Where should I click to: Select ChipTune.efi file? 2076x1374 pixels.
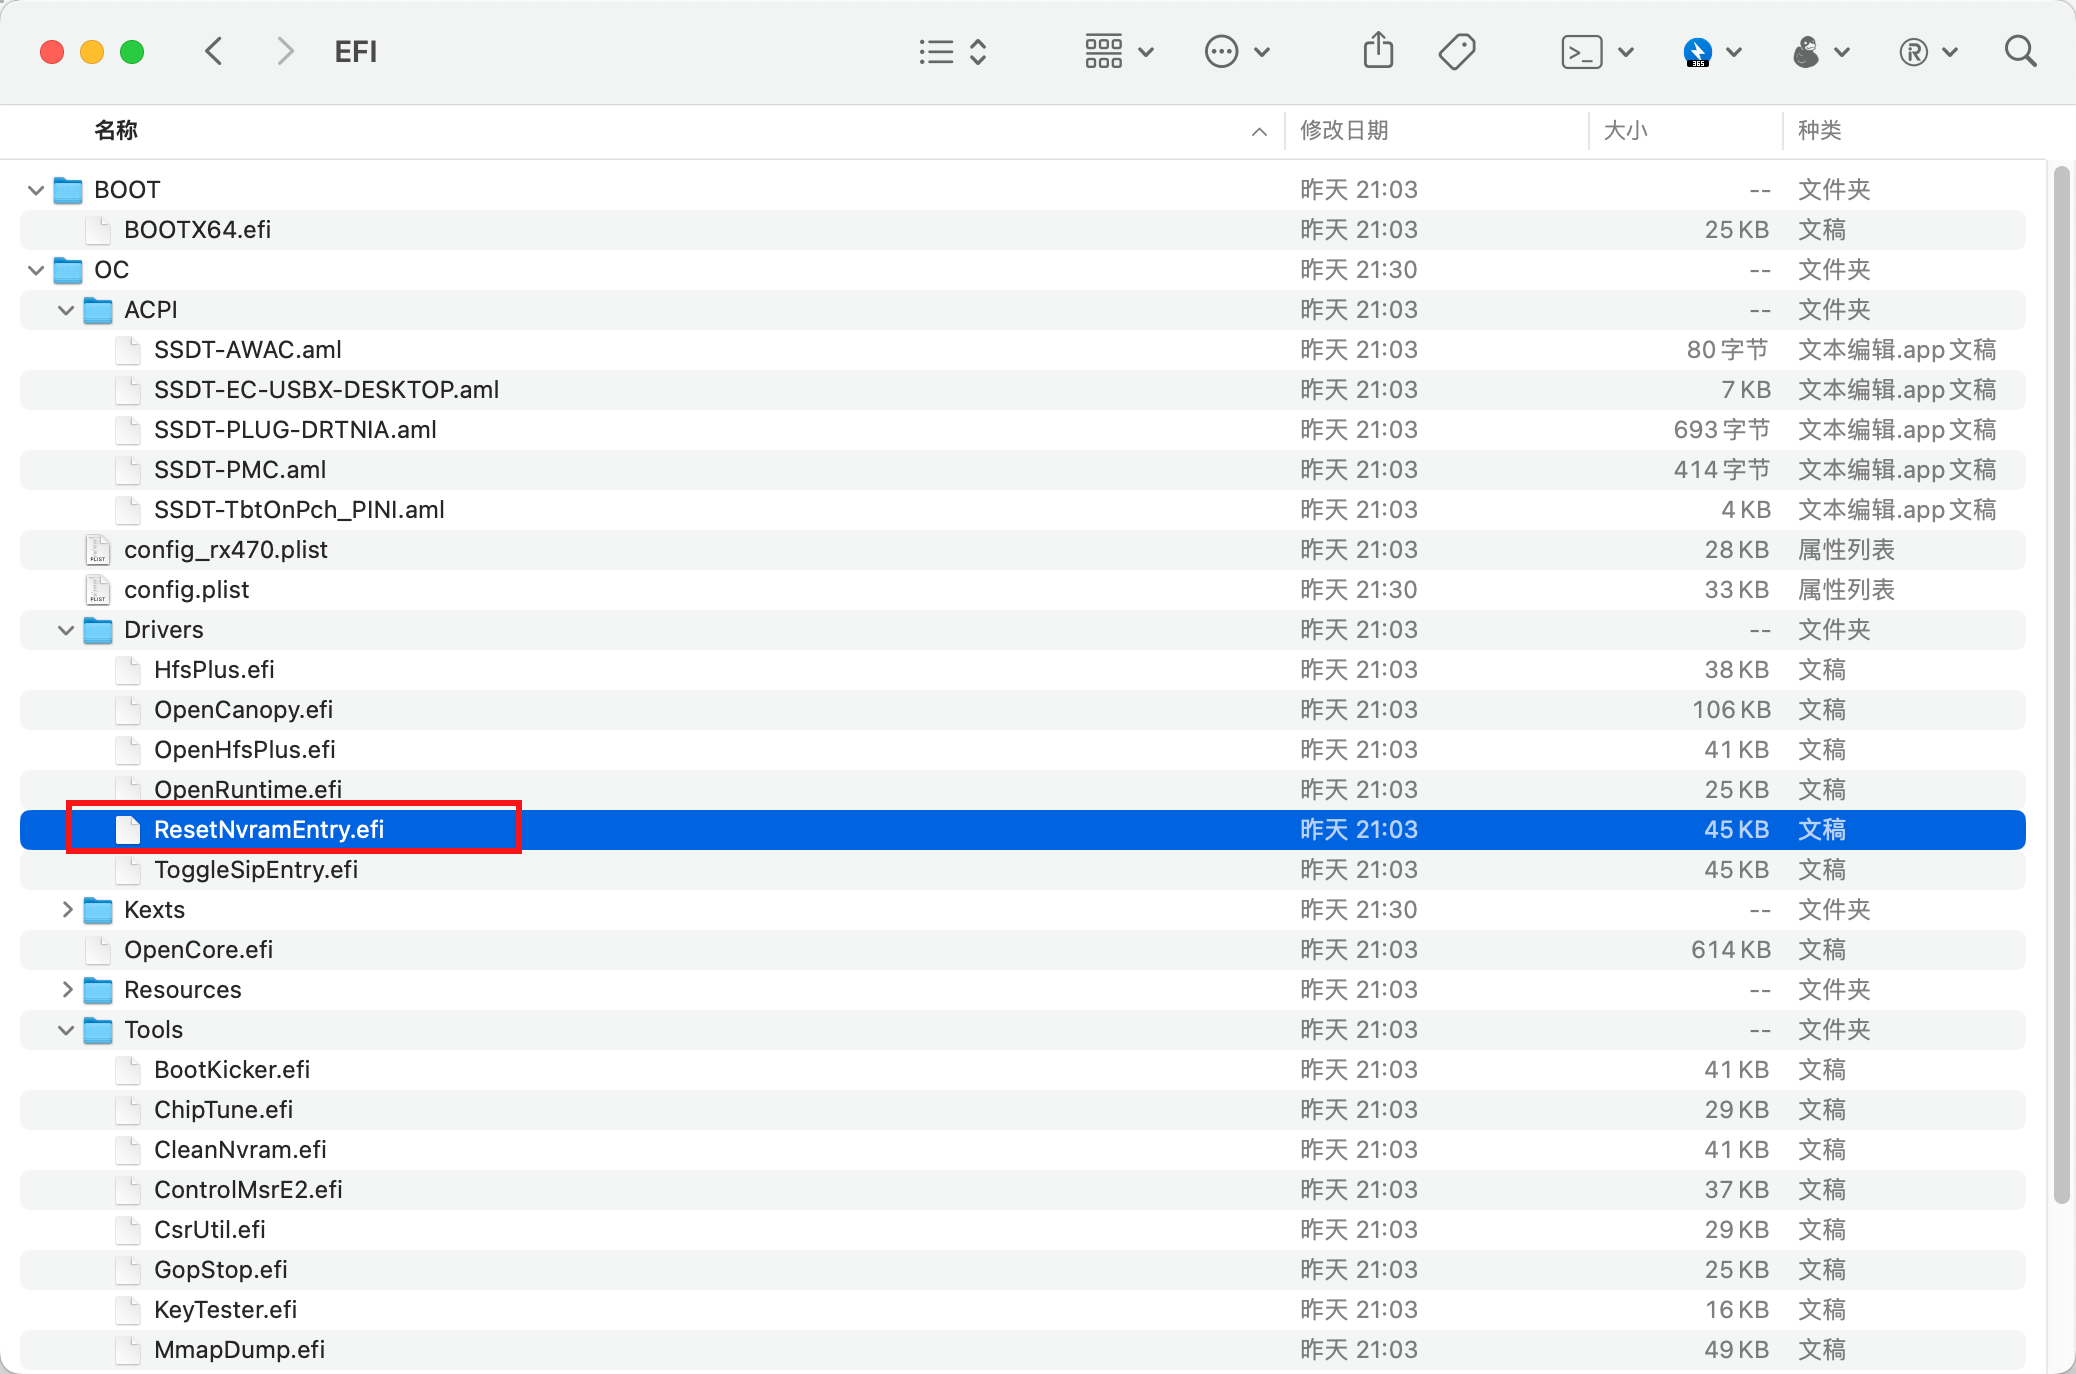(1023, 1110)
